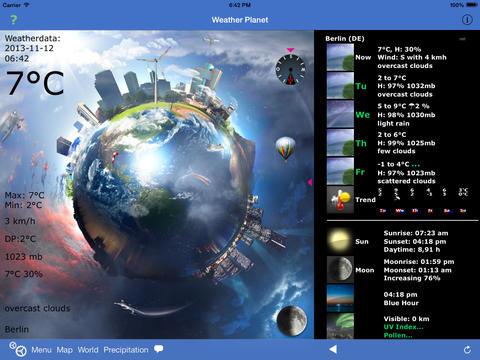Tap the hot air balloon icon
The height and width of the screenshot is (360, 480).
click(285, 148)
